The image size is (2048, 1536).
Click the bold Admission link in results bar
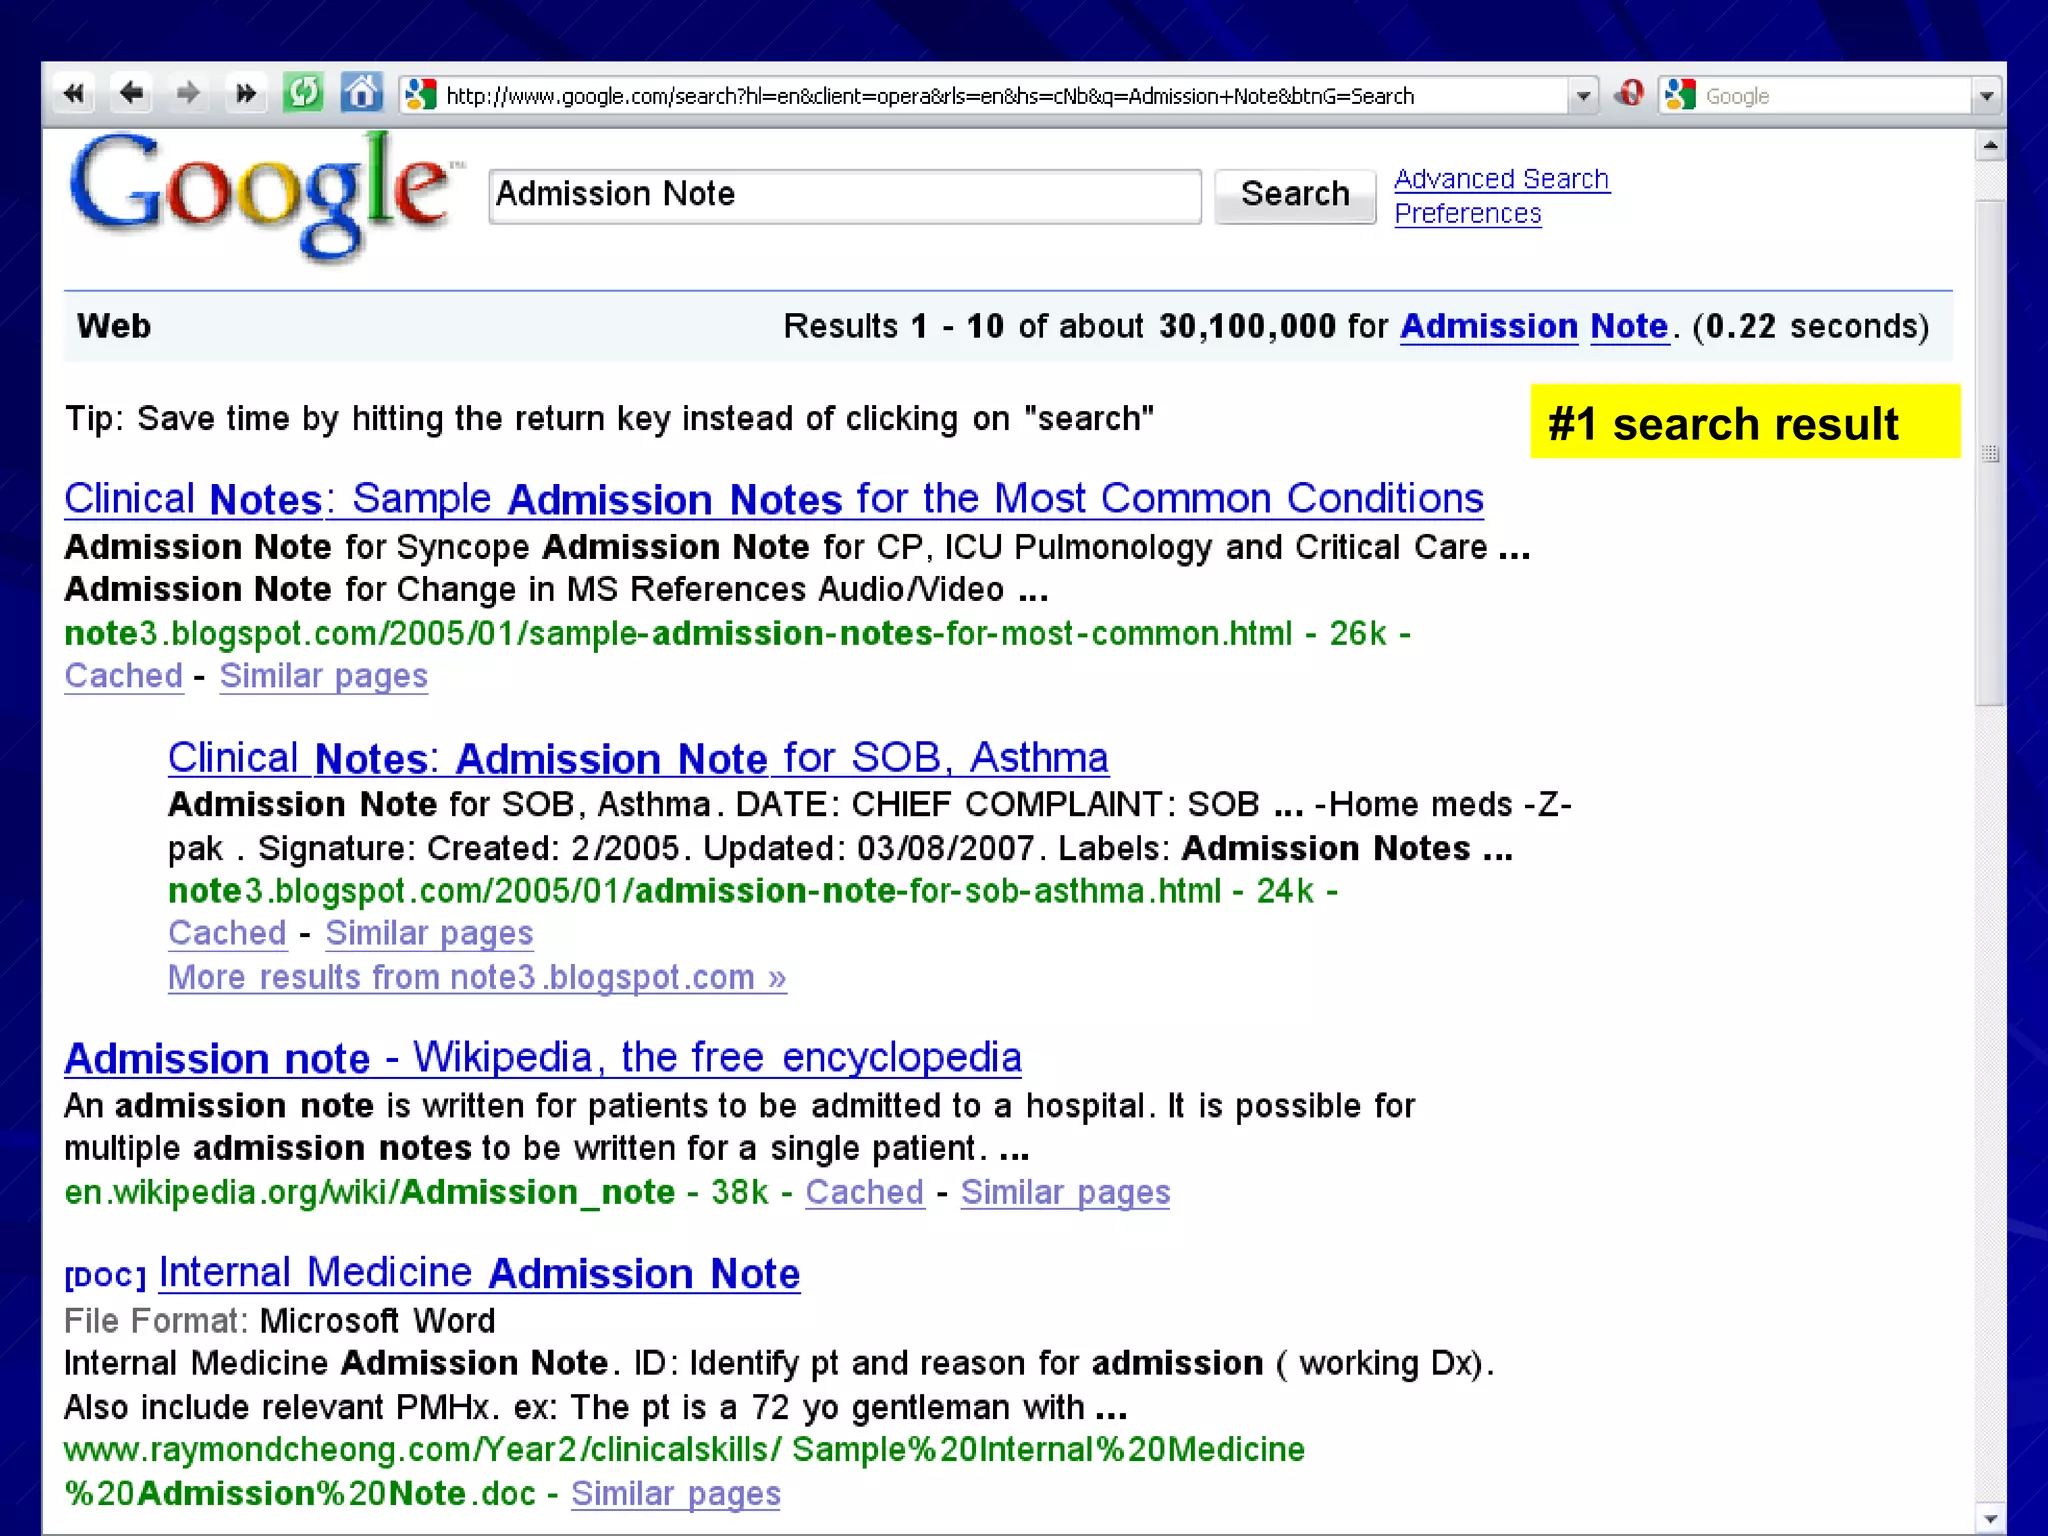pyautogui.click(x=1488, y=326)
